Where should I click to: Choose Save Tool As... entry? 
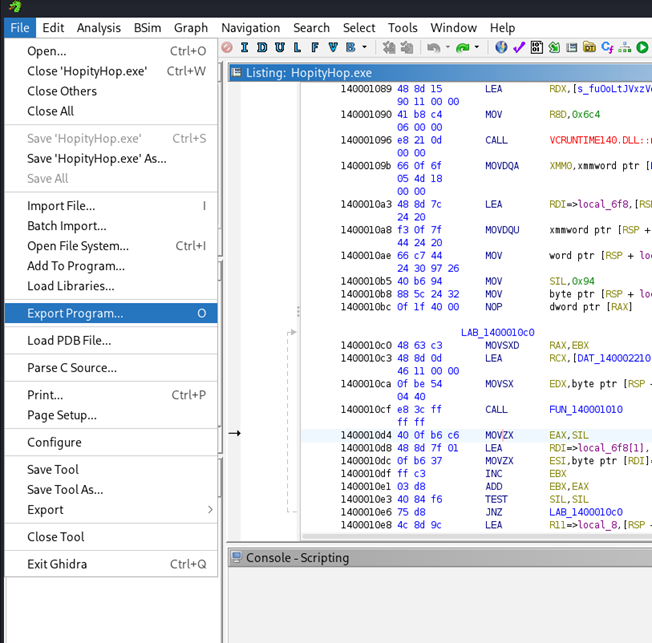click(111, 490)
